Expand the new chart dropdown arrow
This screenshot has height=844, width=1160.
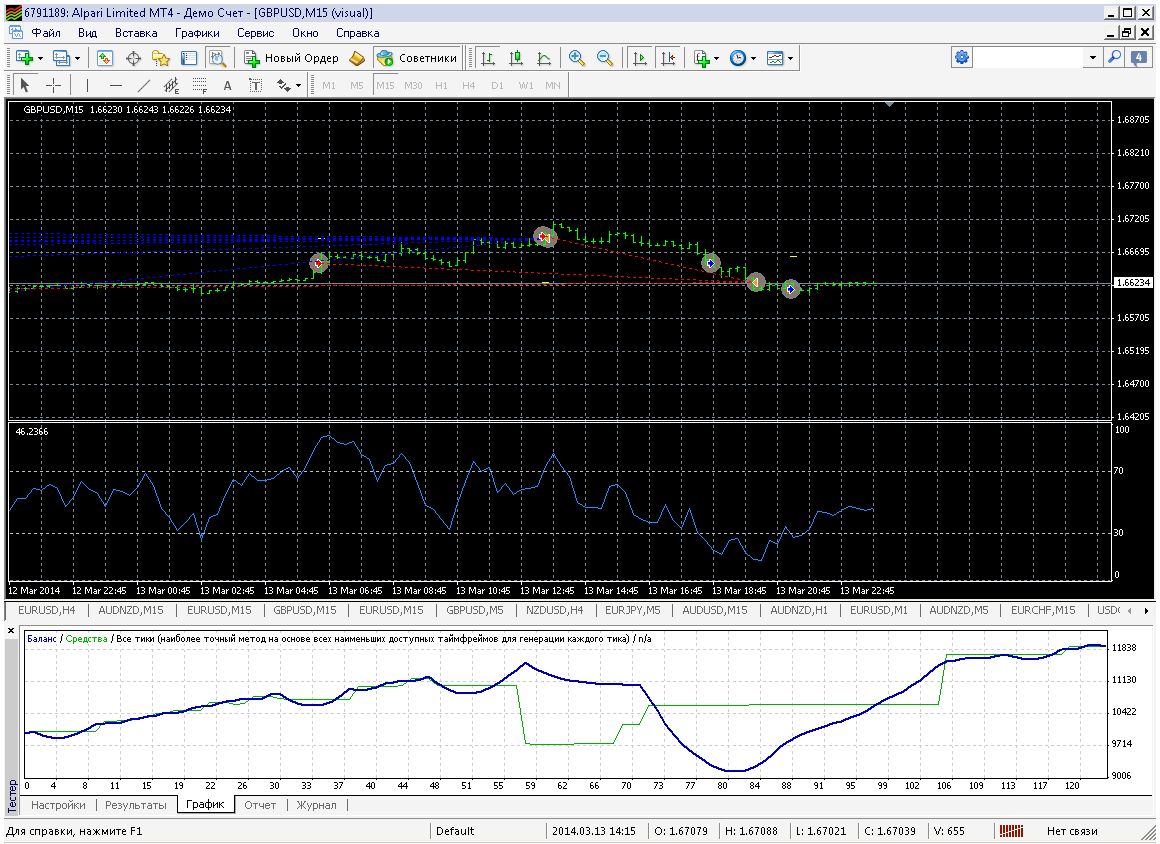click(40, 58)
